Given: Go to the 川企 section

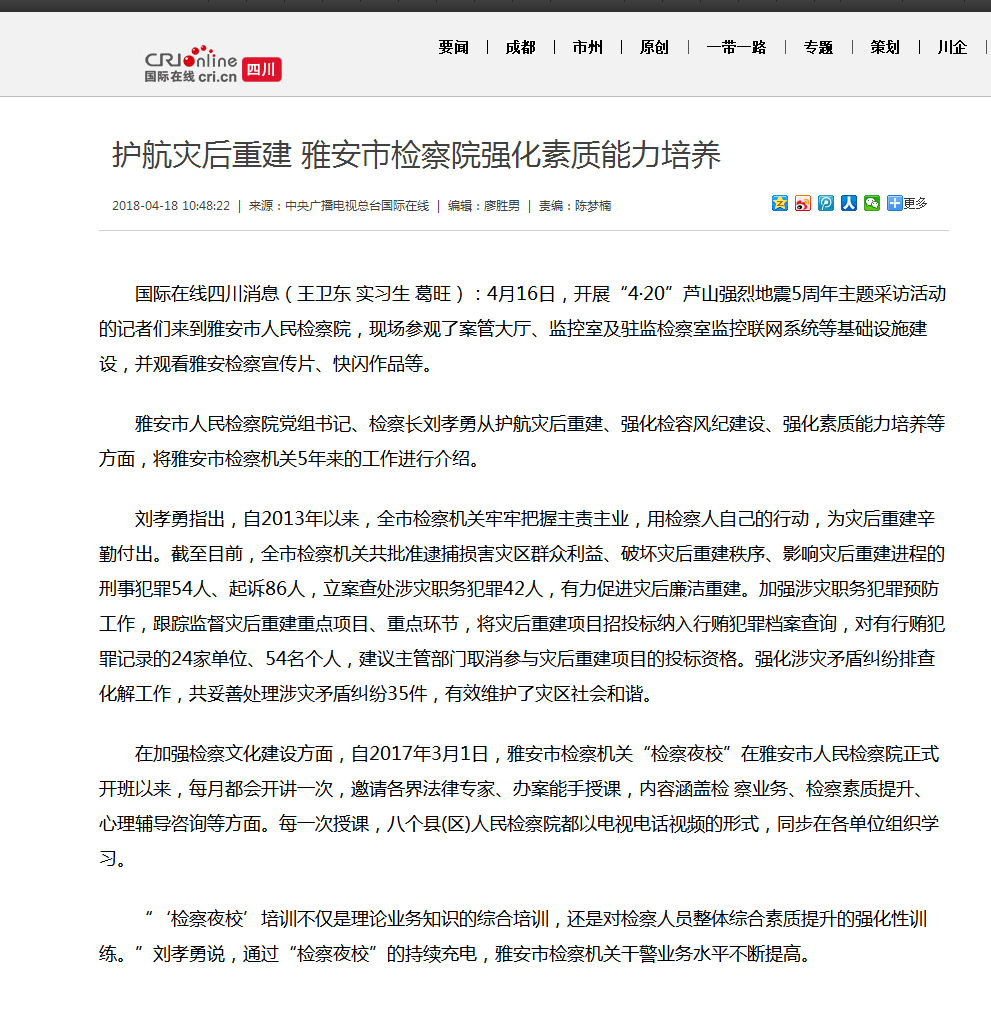Looking at the screenshot, I should (952, 47).
